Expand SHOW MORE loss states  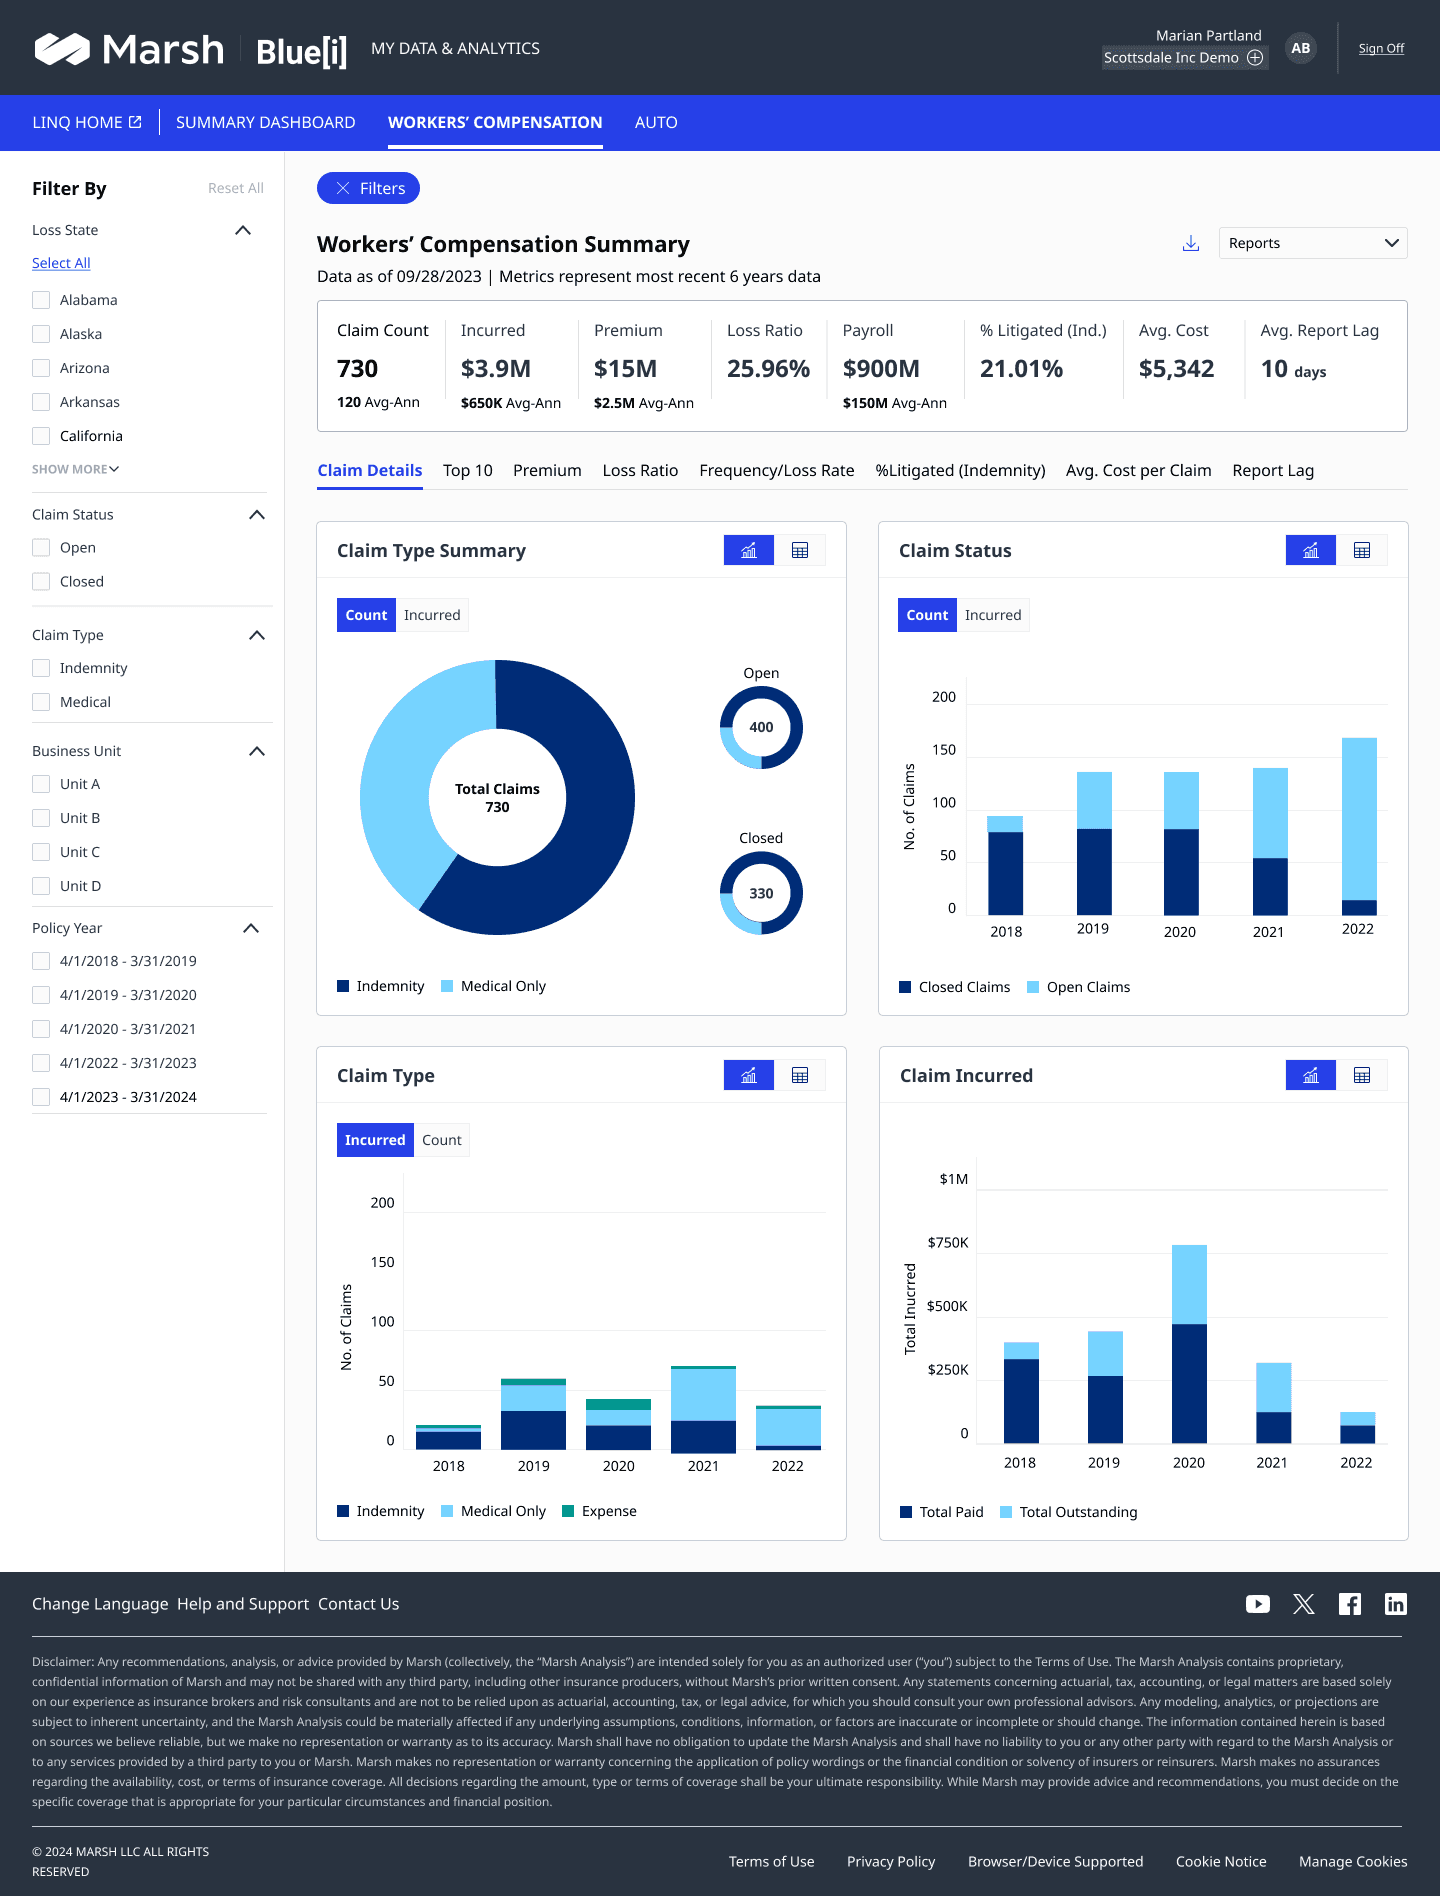point(76,469)
